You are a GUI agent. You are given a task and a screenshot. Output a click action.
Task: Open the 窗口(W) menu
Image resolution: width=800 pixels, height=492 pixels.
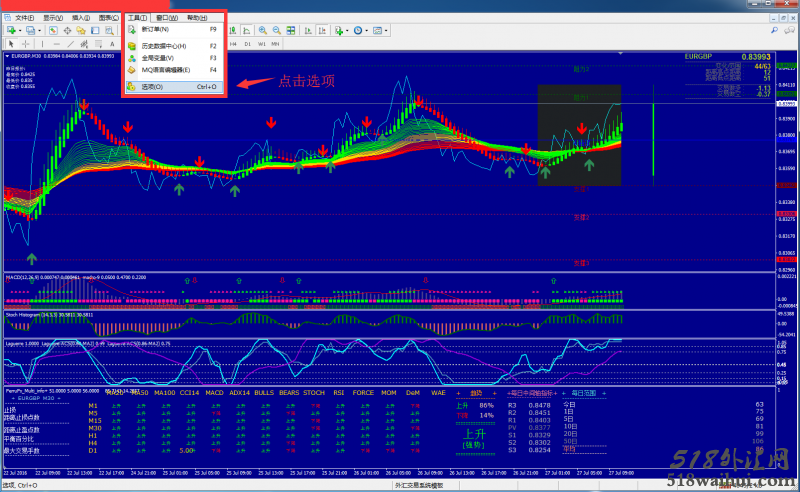[x=167, y=18]
